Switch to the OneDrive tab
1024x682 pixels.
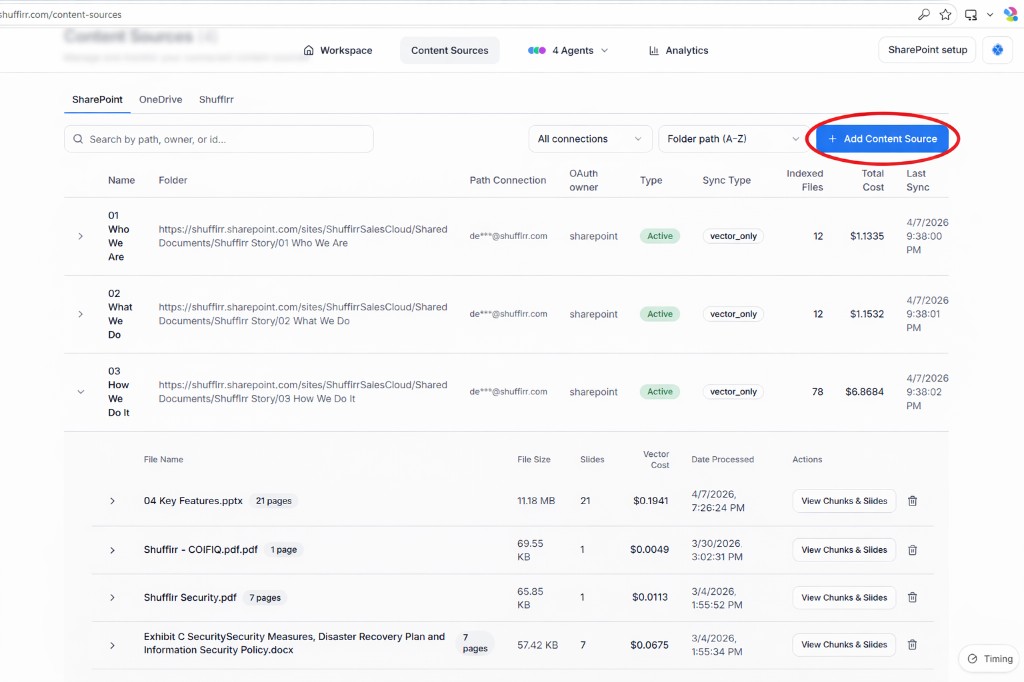tap(160, 99)
